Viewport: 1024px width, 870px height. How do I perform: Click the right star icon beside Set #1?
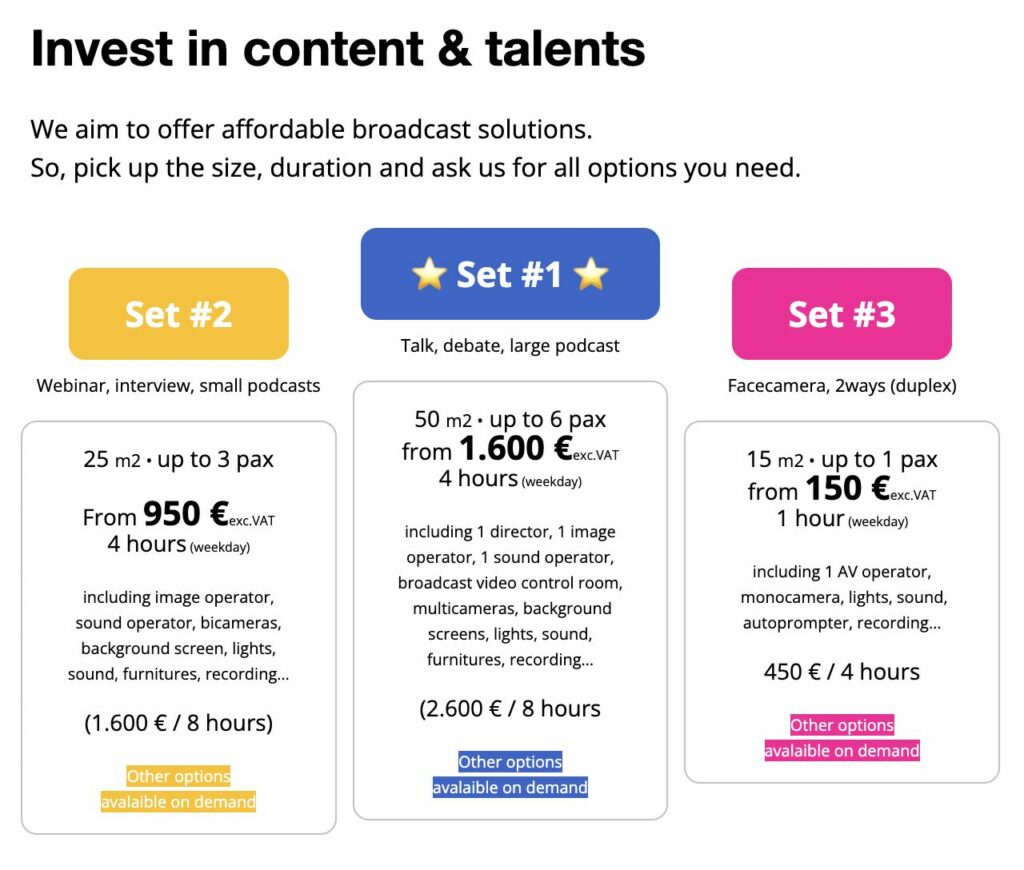(x=591, y=274)
